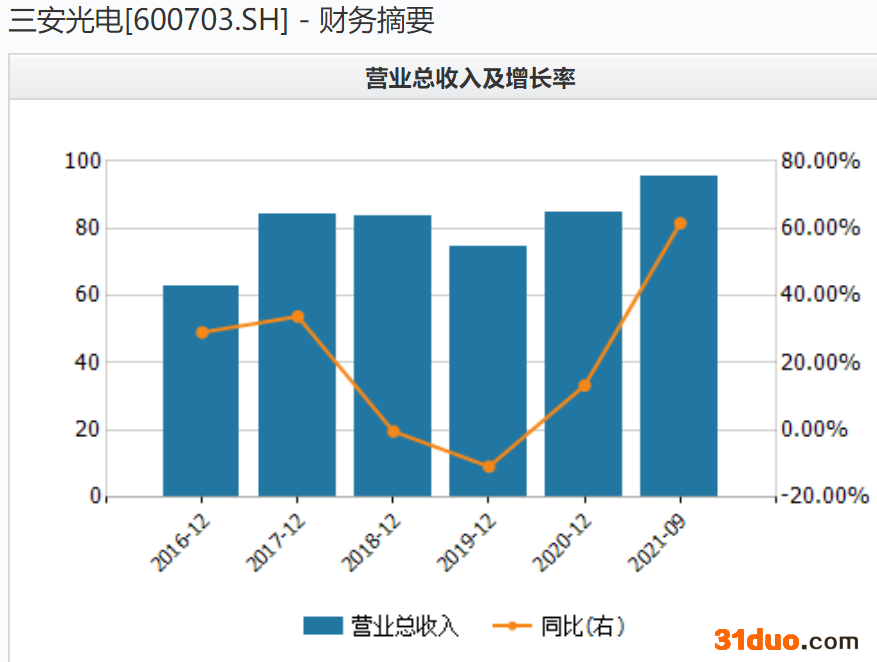Select the 2021-09 growth rate point
Screen dimensions: 877x662
coord(680,224)
